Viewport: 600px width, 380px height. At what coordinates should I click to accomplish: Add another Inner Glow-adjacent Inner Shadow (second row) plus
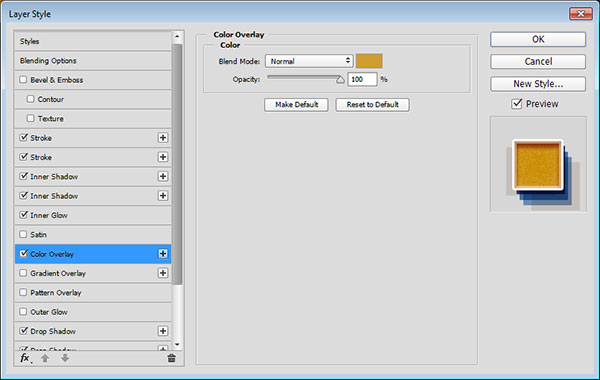click(x=163, y=196)
